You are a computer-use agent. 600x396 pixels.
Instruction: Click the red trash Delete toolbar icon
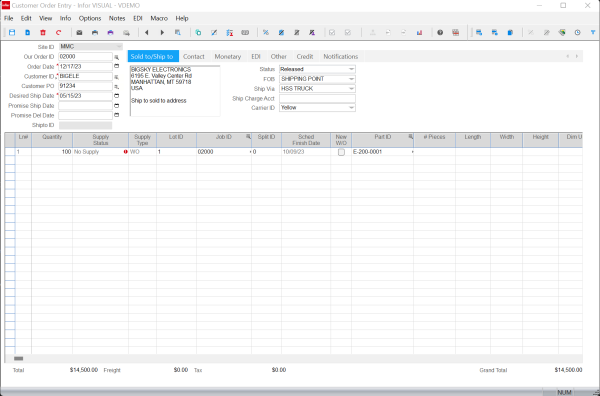pos(43,33)
